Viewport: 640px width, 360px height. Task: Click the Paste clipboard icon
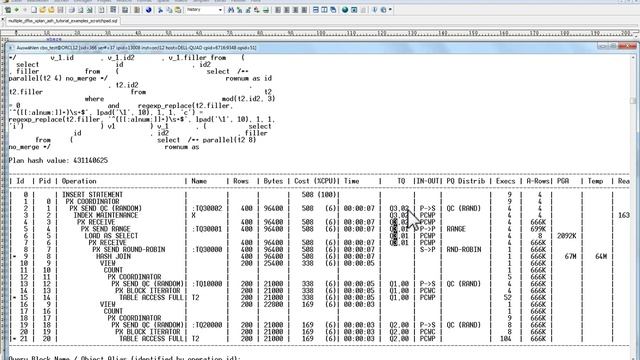[x=178, y=9]
